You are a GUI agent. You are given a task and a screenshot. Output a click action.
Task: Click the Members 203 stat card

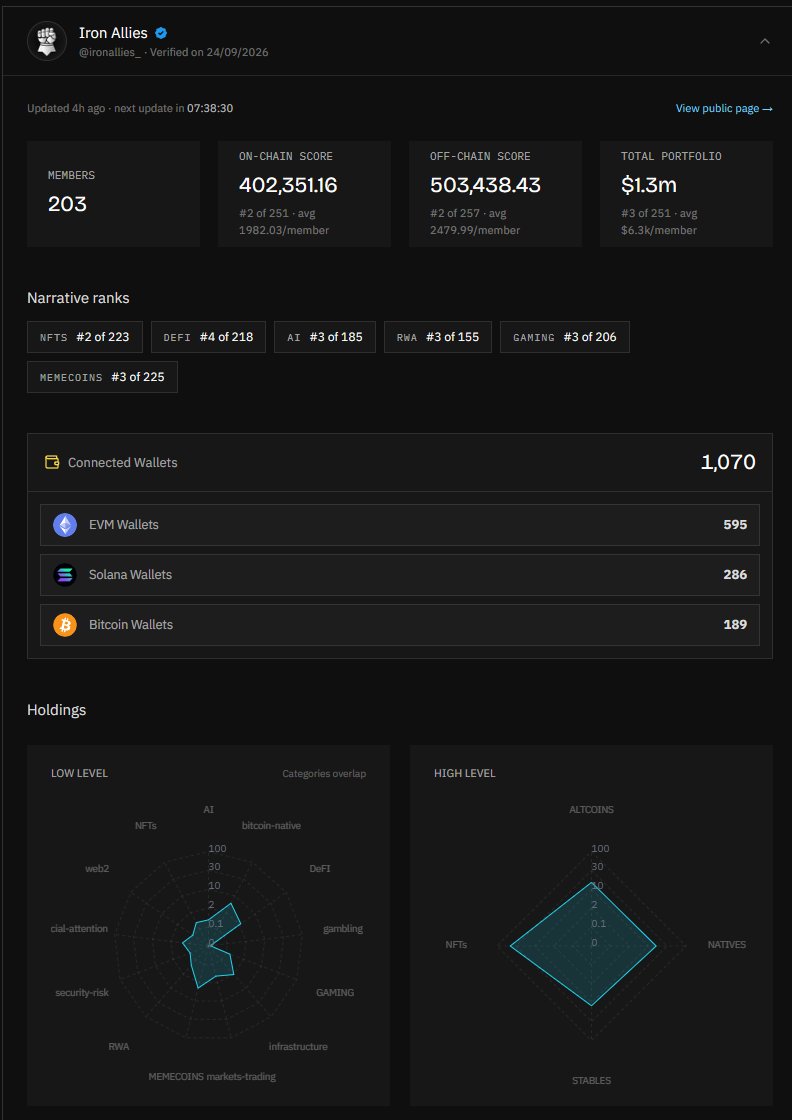114,194
